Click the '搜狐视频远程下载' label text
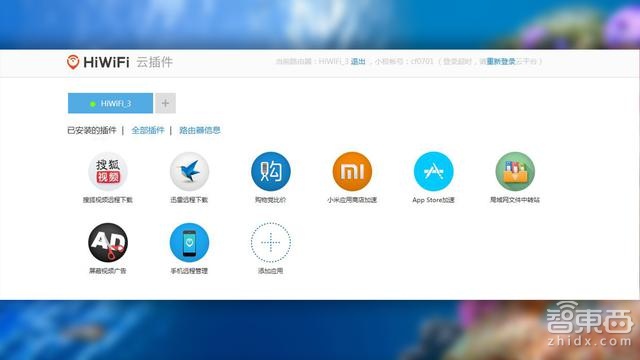640x360 pixels. 108,200
